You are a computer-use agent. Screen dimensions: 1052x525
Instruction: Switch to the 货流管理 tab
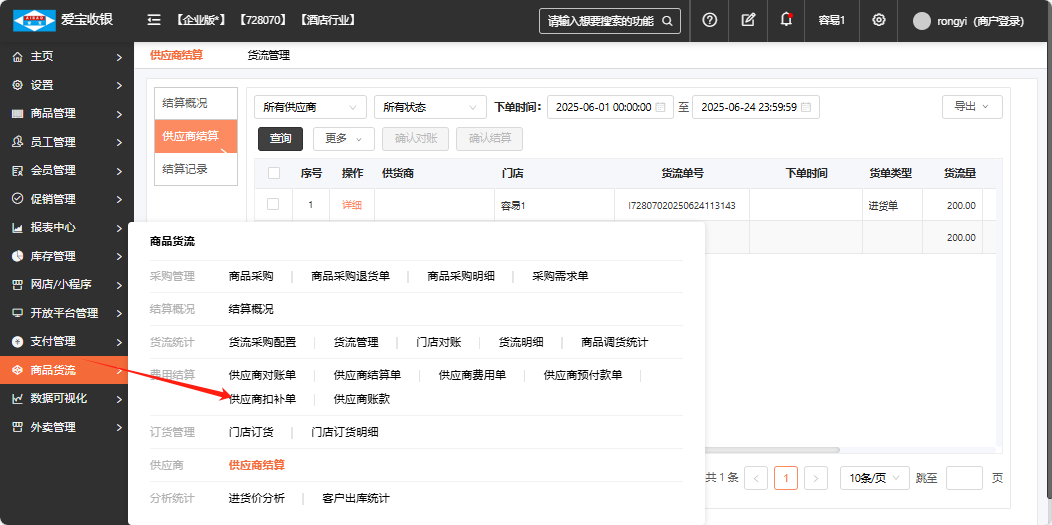pyautogui.click(x=269, y=55)
